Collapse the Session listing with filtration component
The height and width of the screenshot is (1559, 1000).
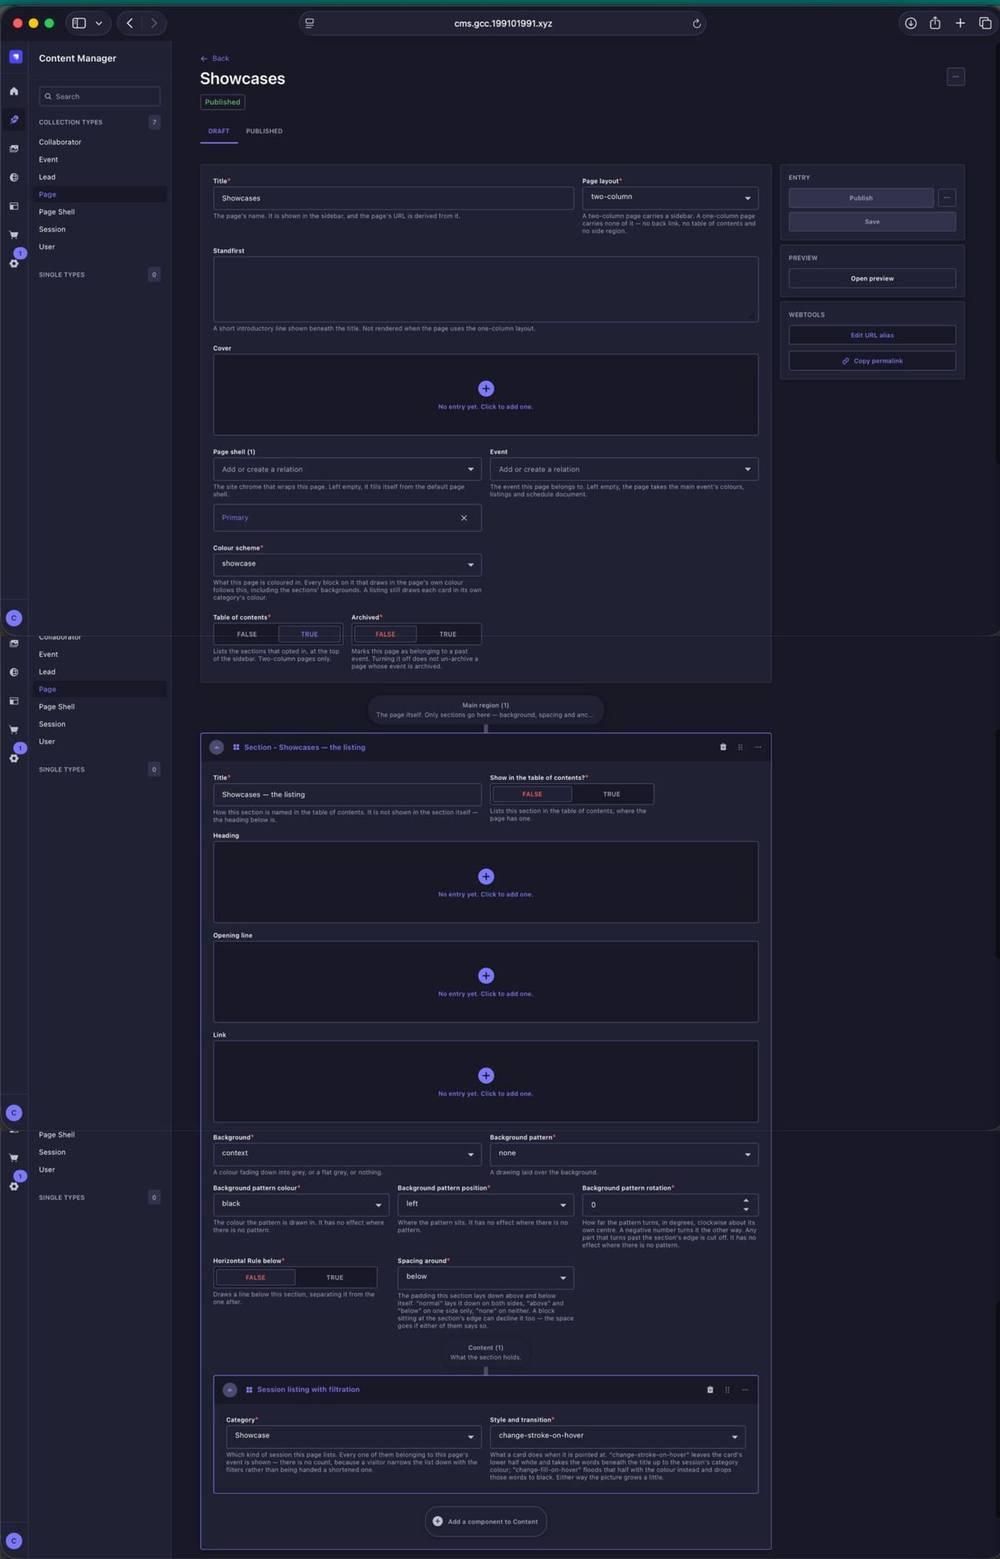click(x=230, y=1390)
